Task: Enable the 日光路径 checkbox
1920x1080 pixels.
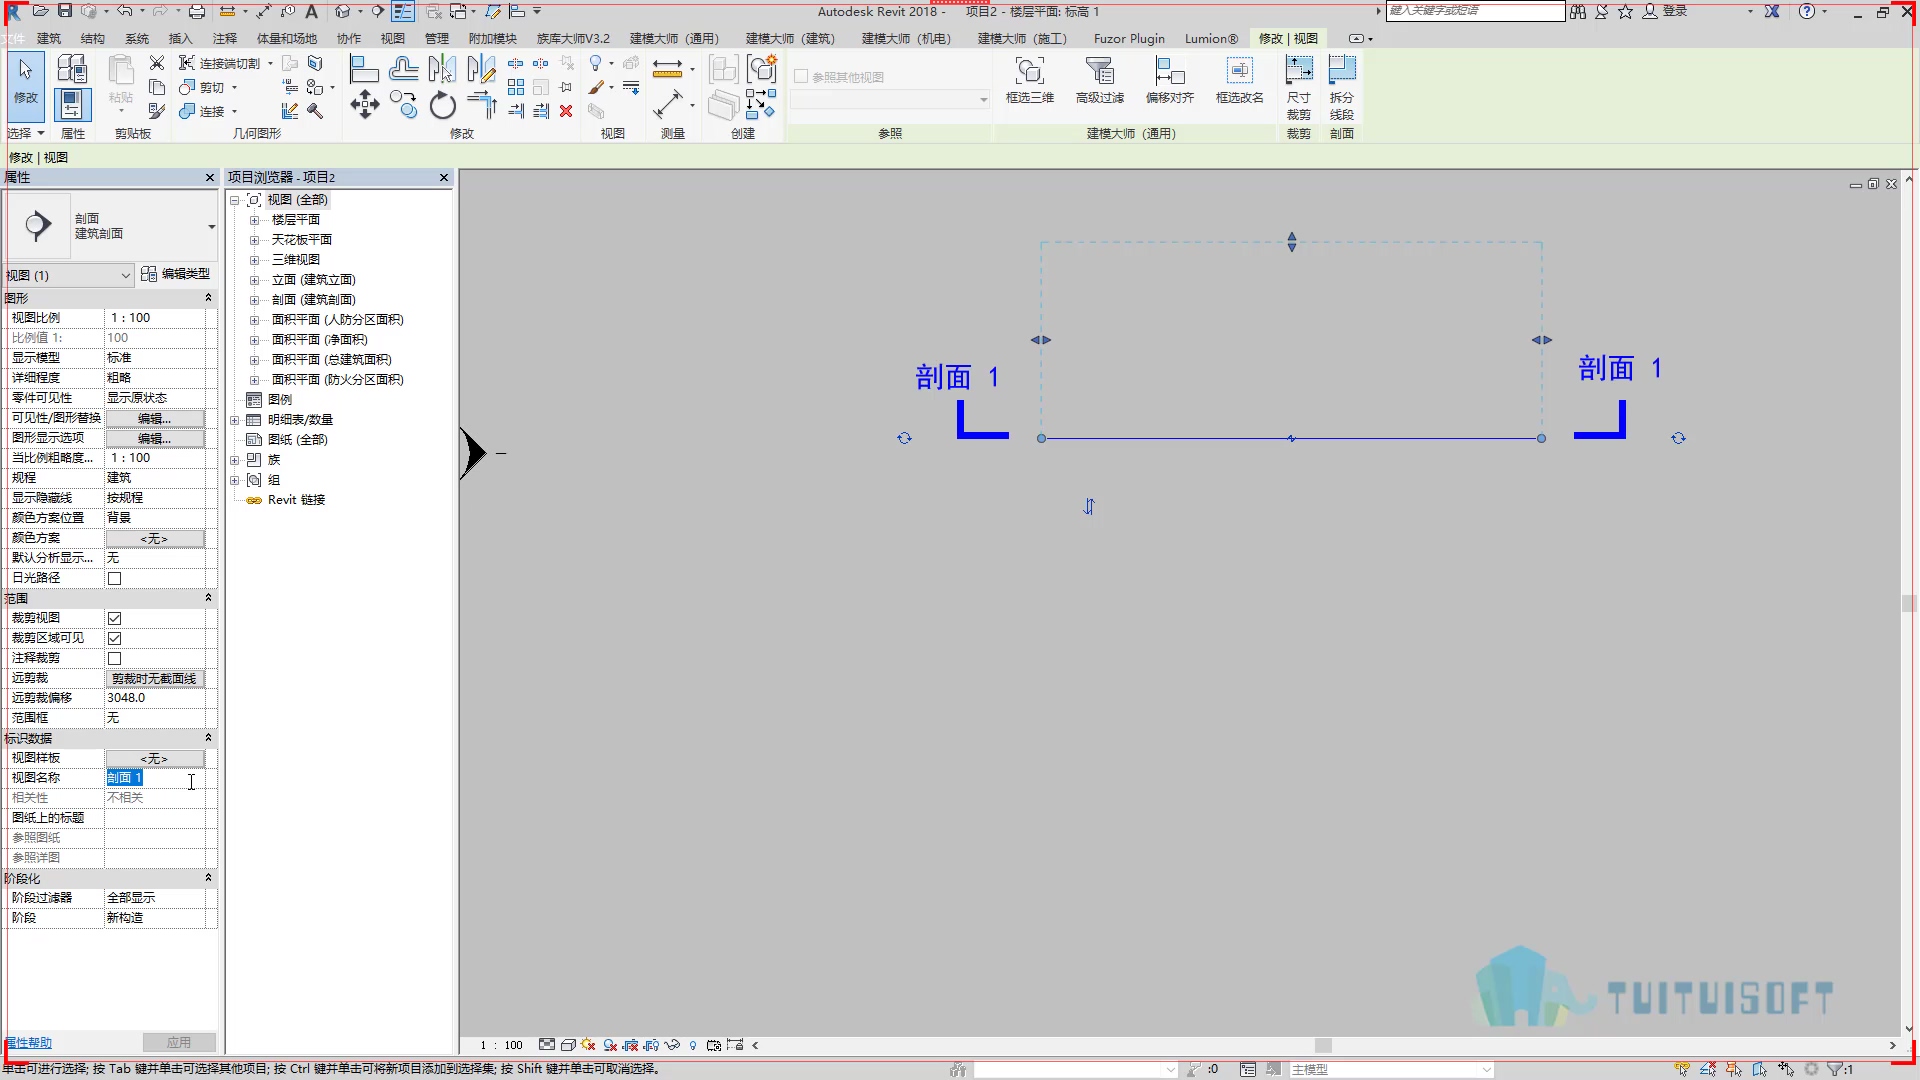Action: coord(114,578)
